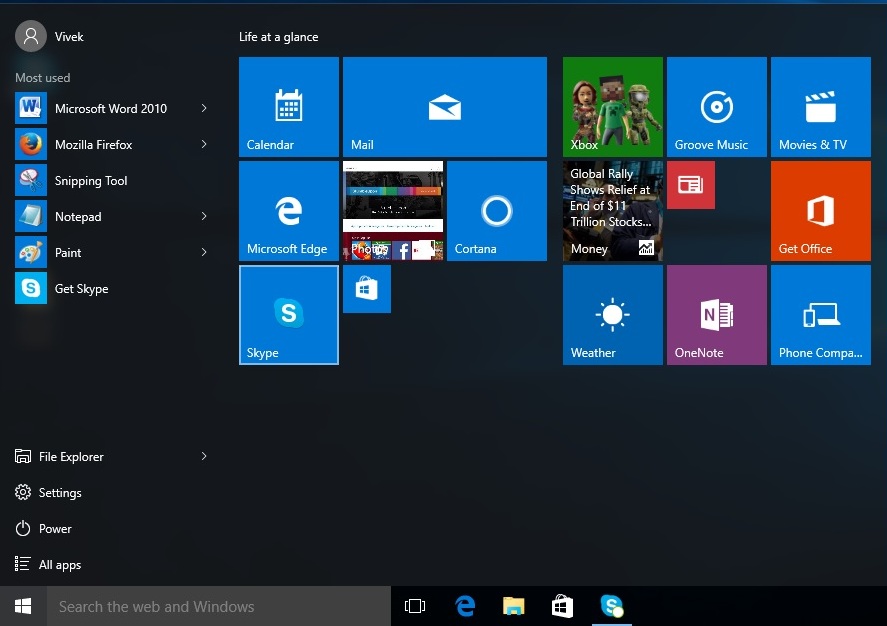Expand Paint jump list arrow

pos(204,252)
